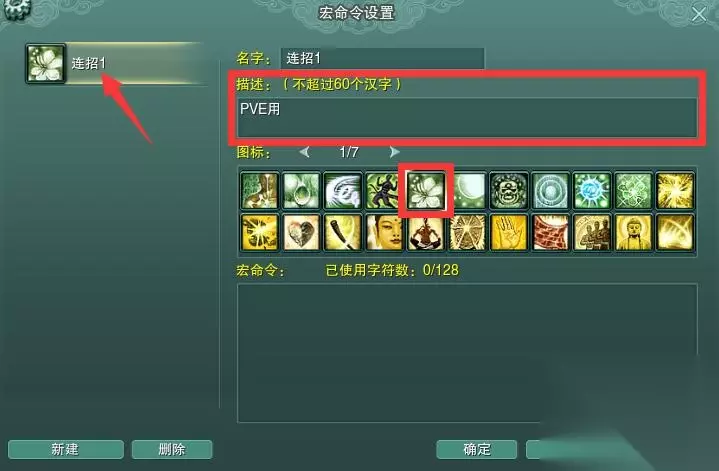This screenshot has height=471, width=719.
Task: Select the demon mask icon
Action: [509, 190]
